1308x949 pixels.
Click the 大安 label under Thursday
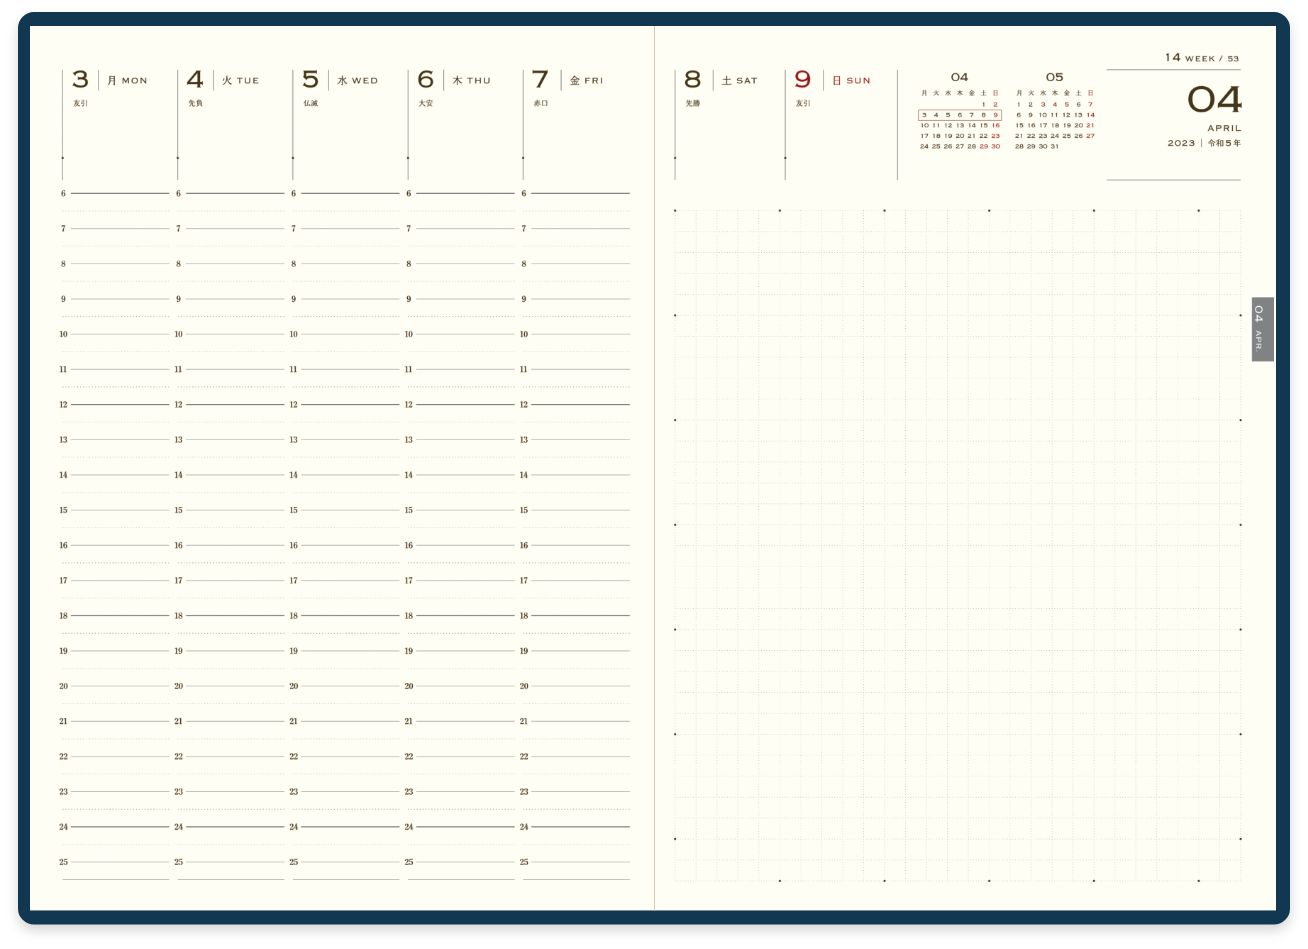(425, 103)
